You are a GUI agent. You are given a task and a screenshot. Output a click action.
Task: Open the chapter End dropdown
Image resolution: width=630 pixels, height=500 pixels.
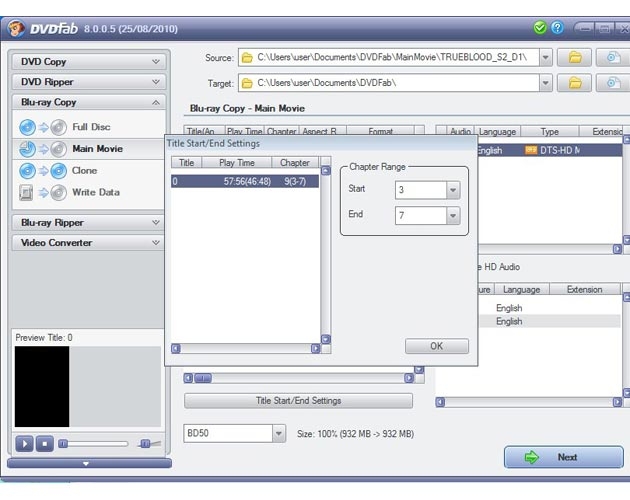pyautogui.click(x=453, y=215)
